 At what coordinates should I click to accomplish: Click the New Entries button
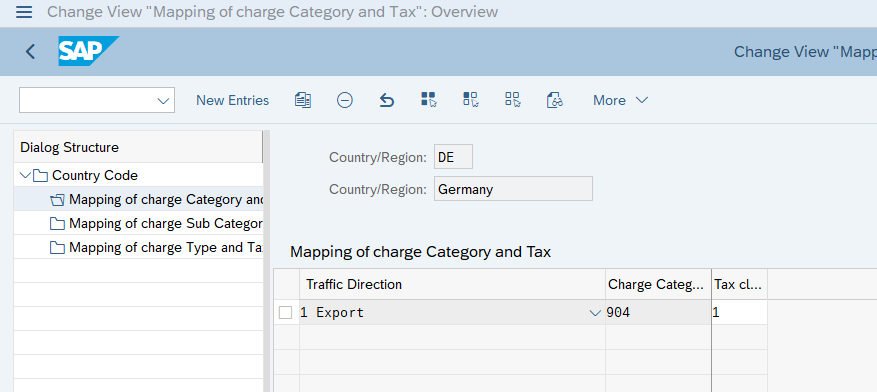[x=232, y=100]
